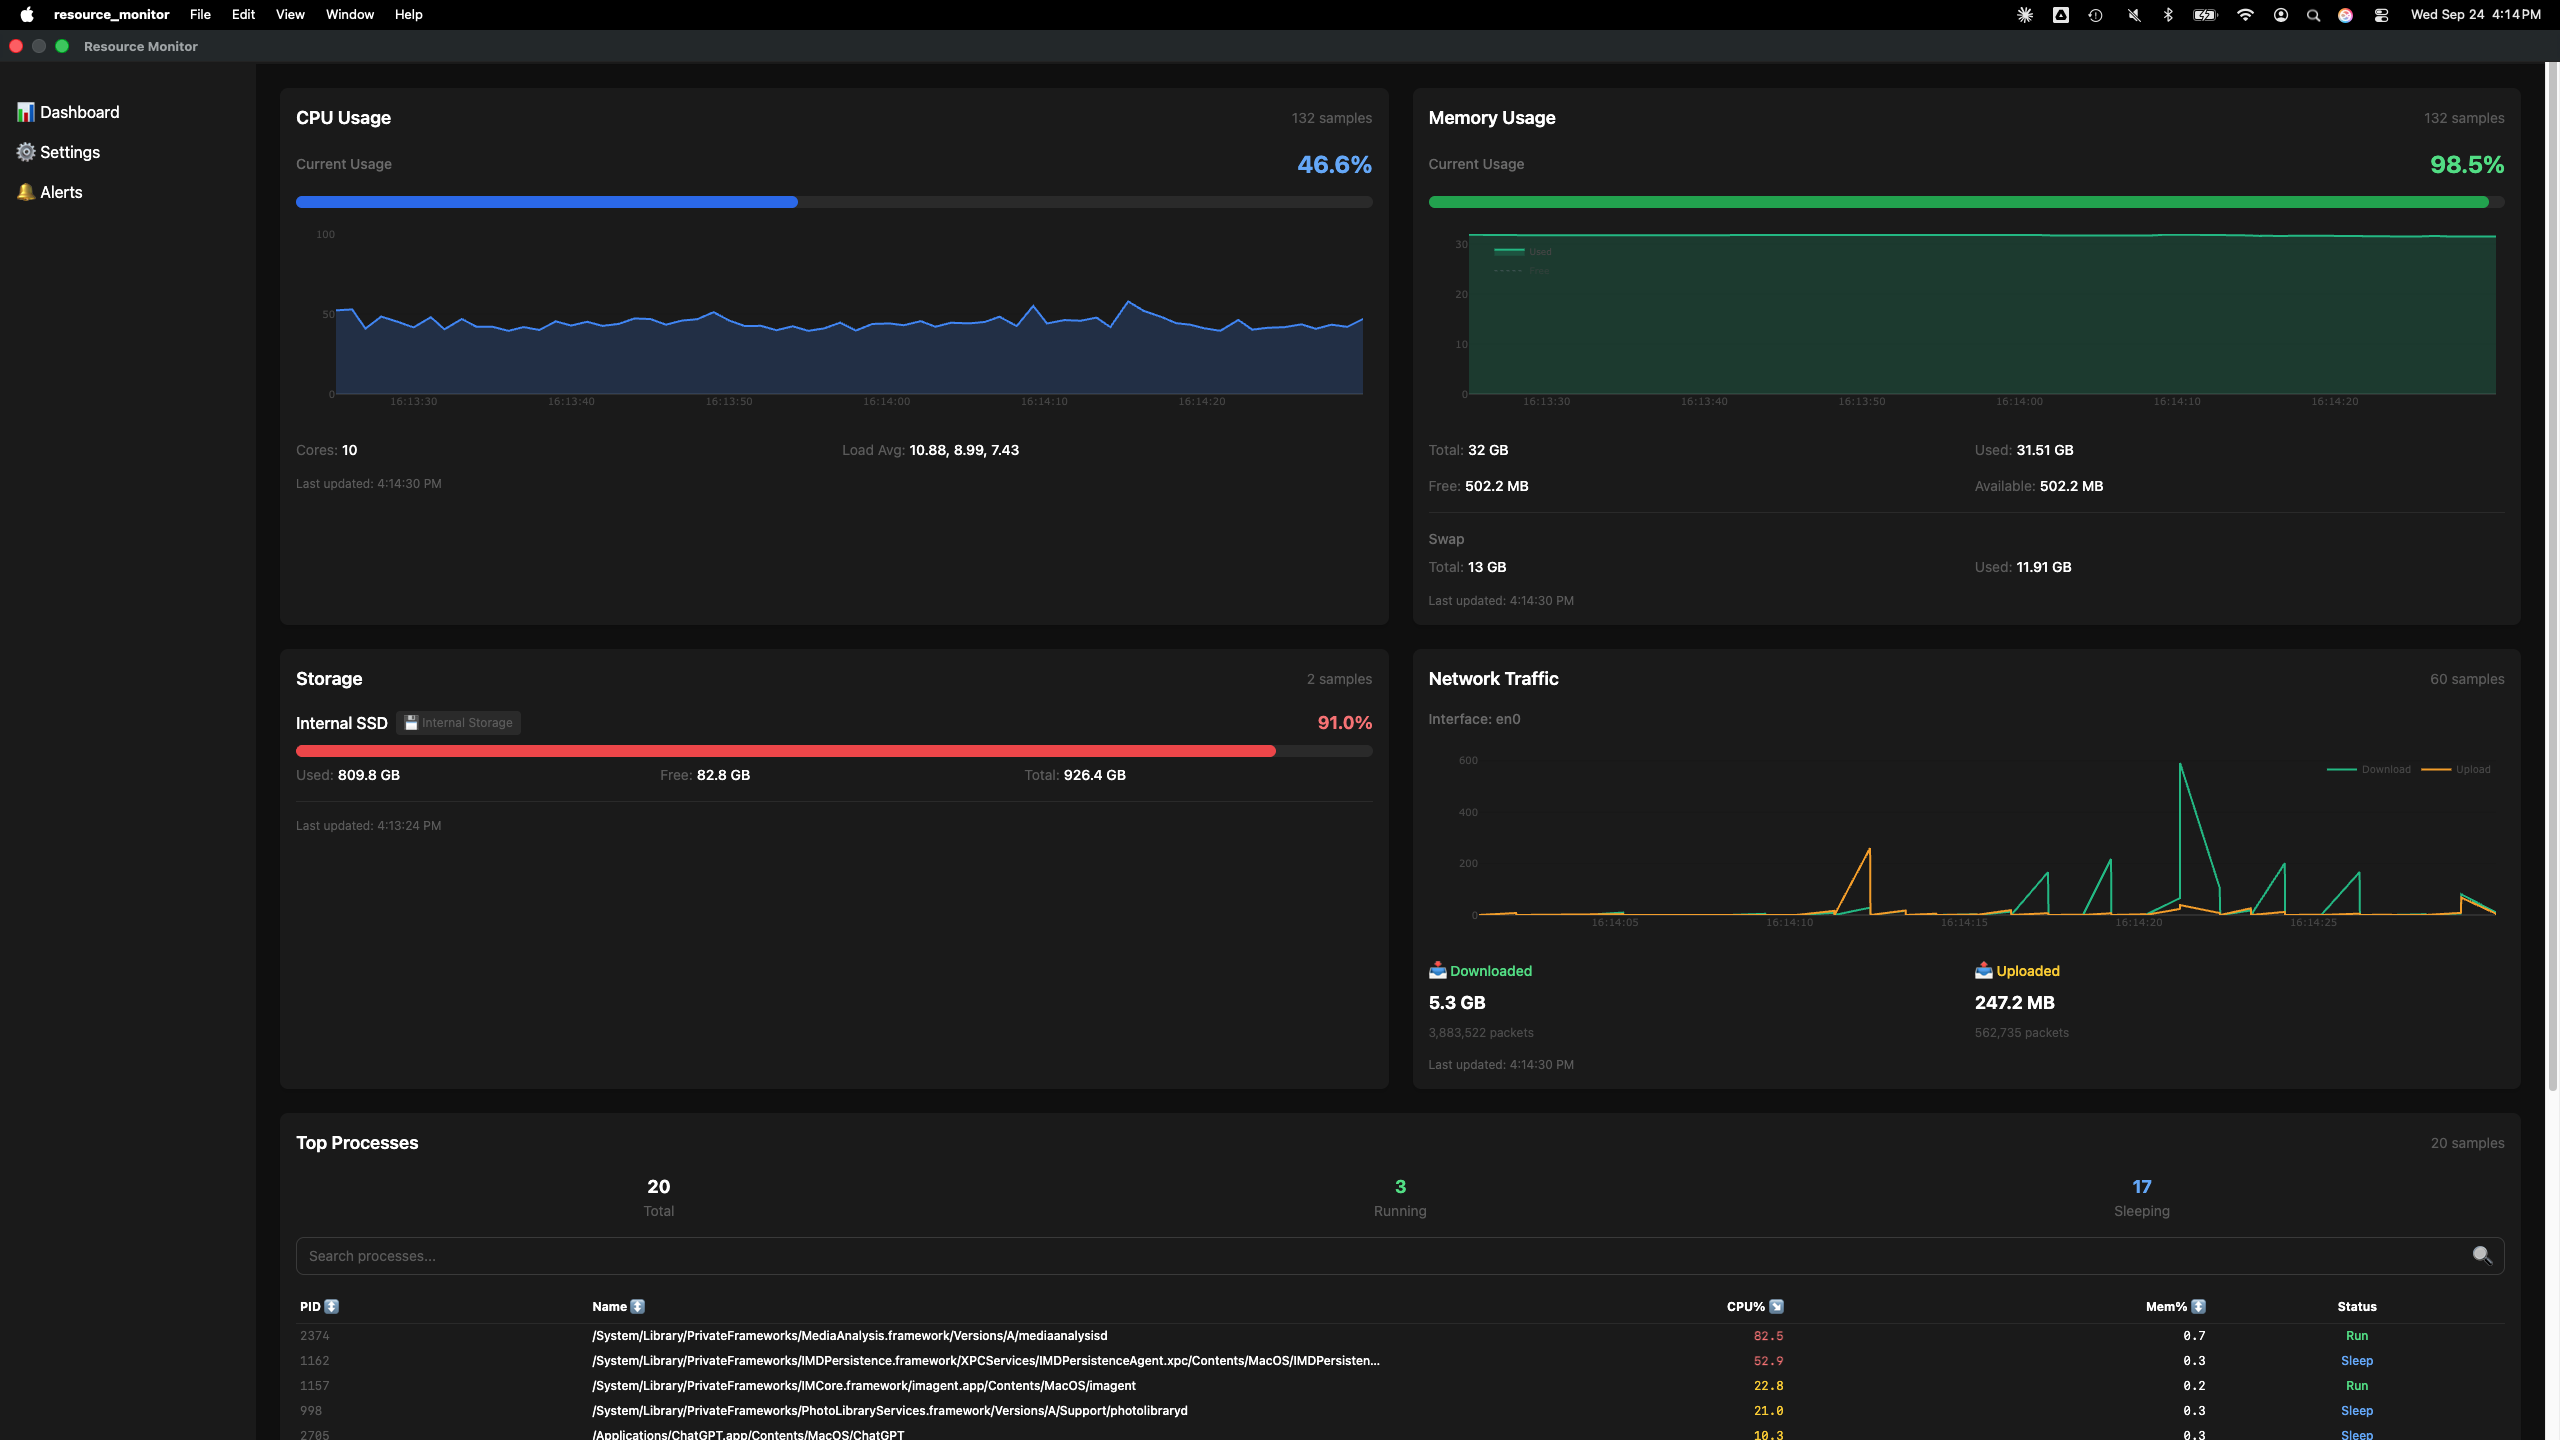Click the Dashboard chart icon in sidebar
The width and height of the screenshot is (2560, 1440).
(26, 112)
